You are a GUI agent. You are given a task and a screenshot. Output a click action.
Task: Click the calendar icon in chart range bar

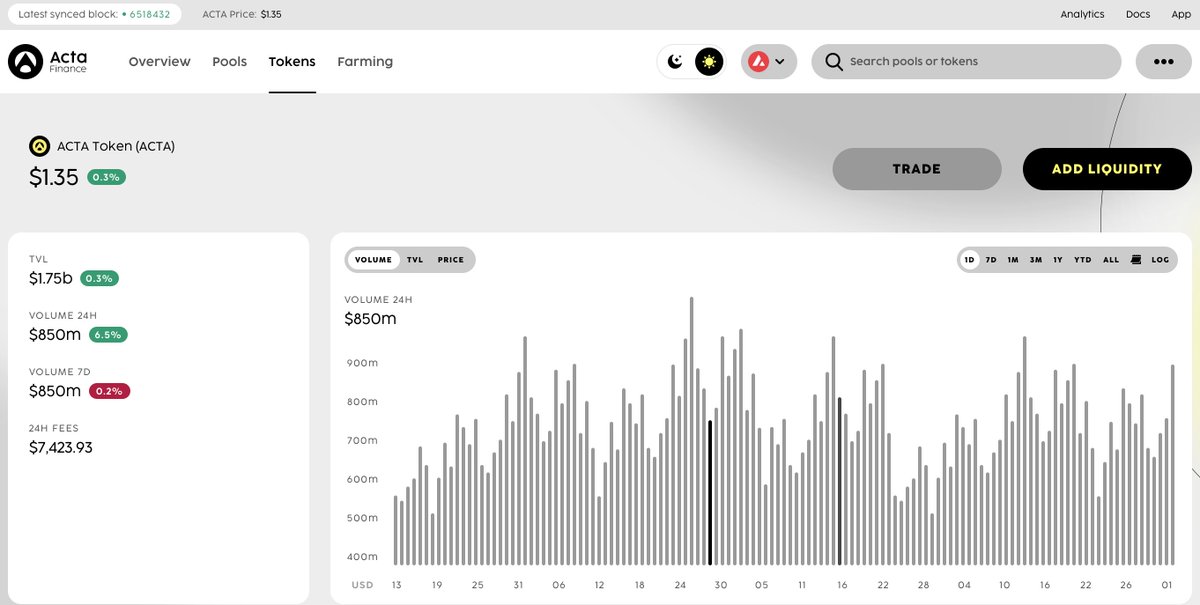(1136, 260)
